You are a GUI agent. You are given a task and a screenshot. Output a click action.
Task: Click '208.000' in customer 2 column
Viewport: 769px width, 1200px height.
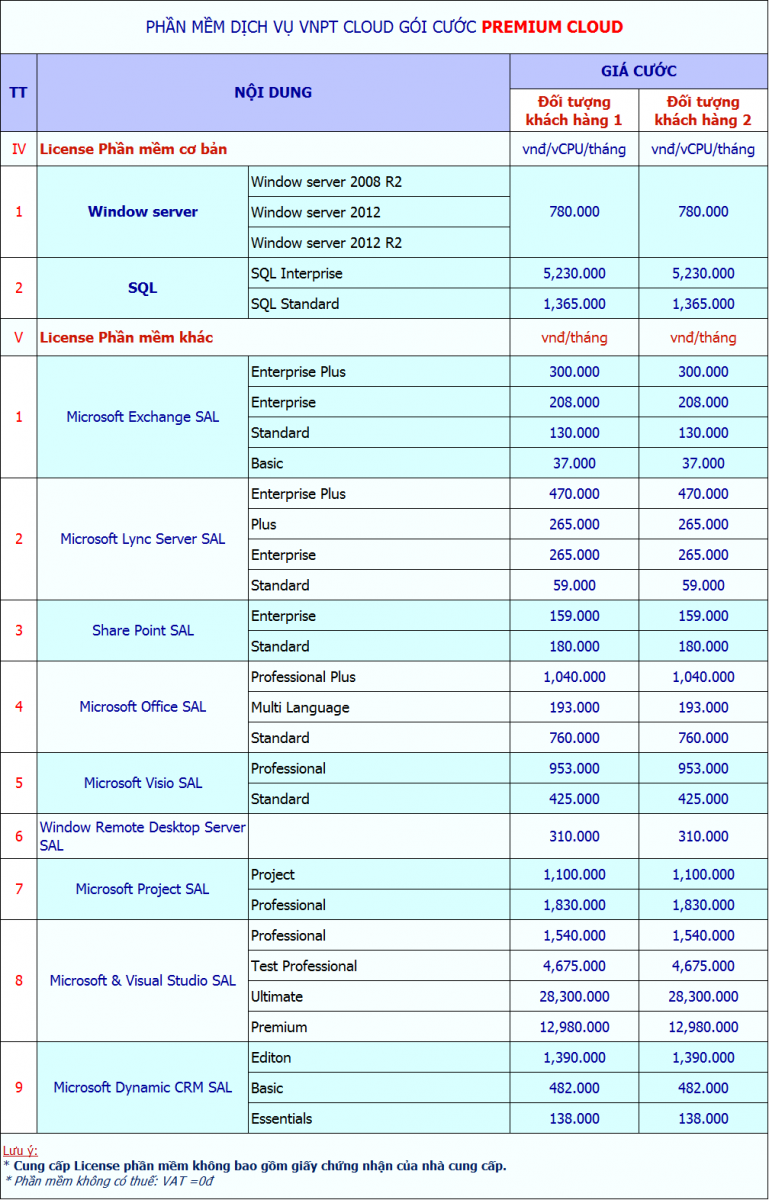coord(703,402)
